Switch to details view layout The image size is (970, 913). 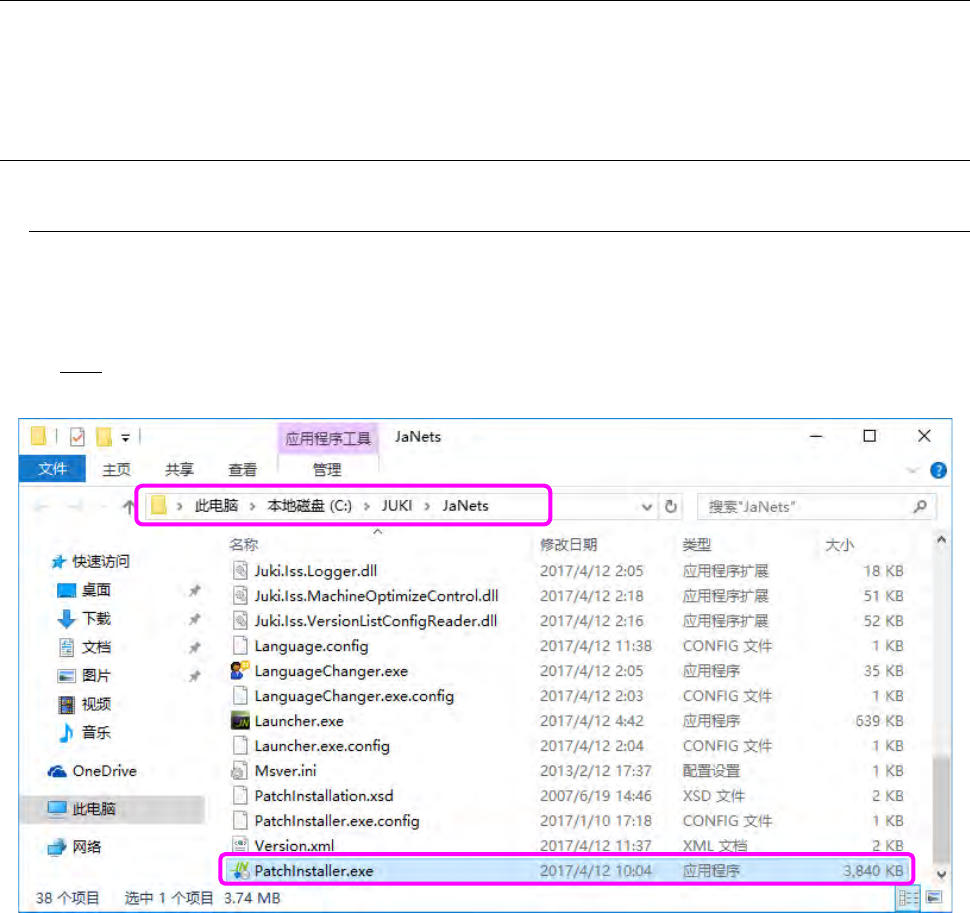pyautogui.click(x=908, y=897)
